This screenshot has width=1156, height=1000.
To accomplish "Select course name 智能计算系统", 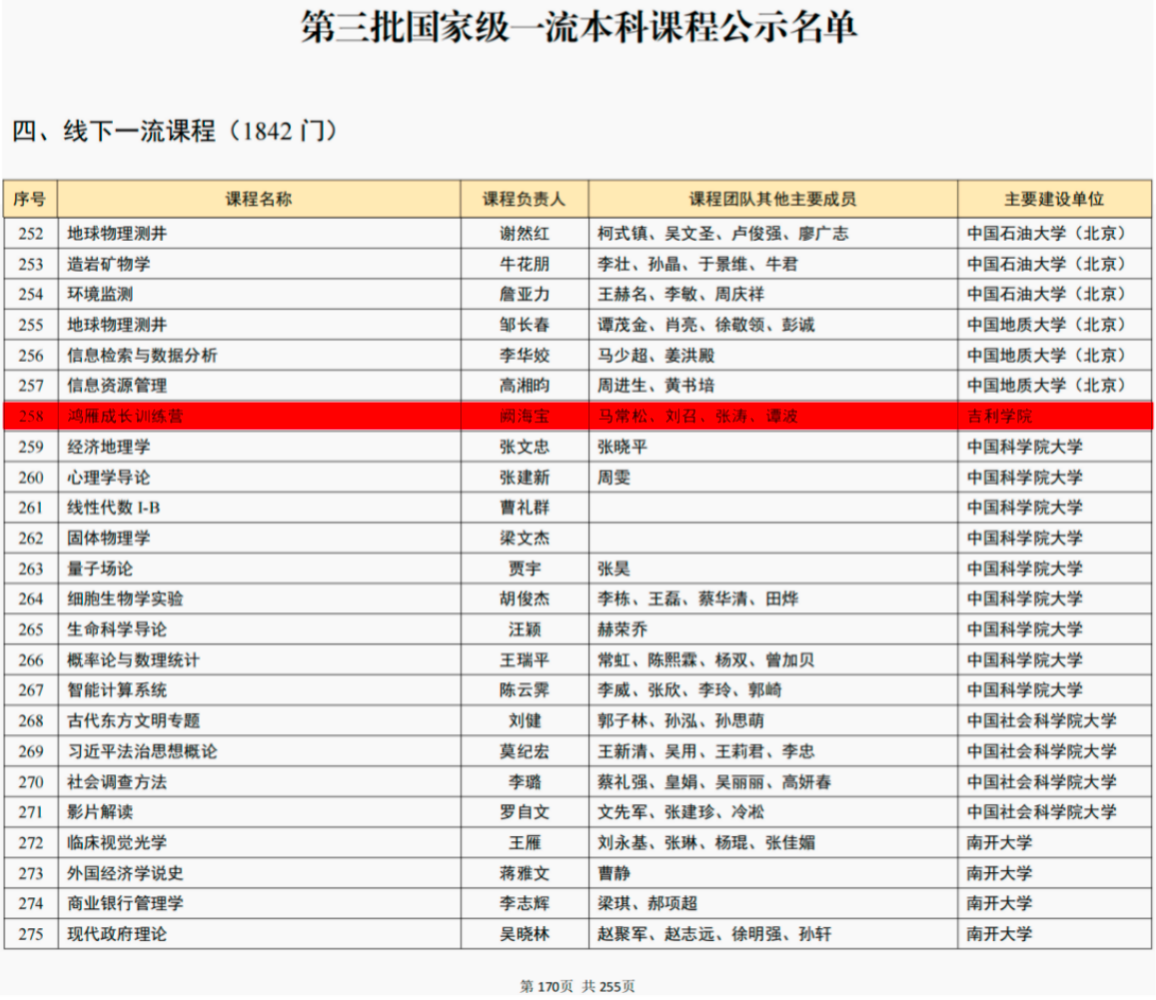I will [x=117, y=690].
